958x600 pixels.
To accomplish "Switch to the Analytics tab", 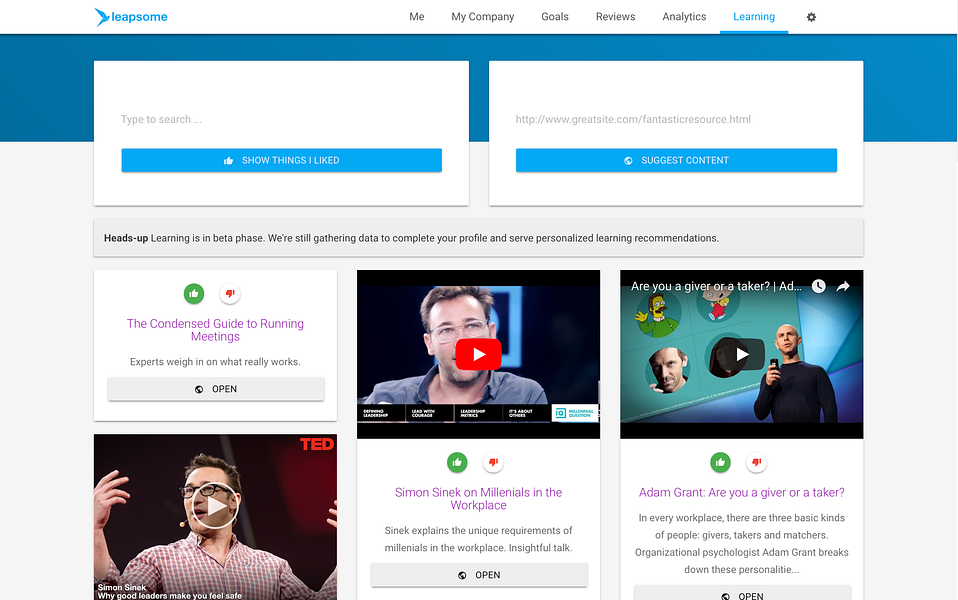I will 684,16.
